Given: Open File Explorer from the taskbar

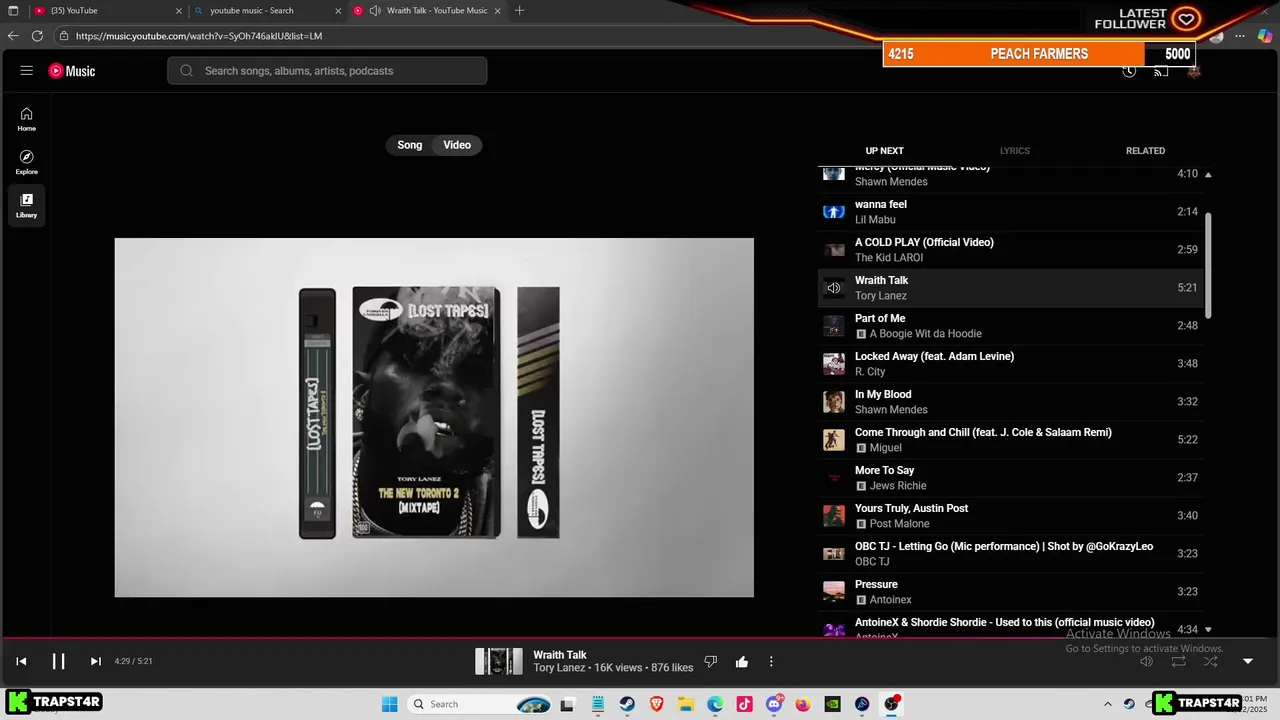Looking at the screenshot, I should coord(686,704).
